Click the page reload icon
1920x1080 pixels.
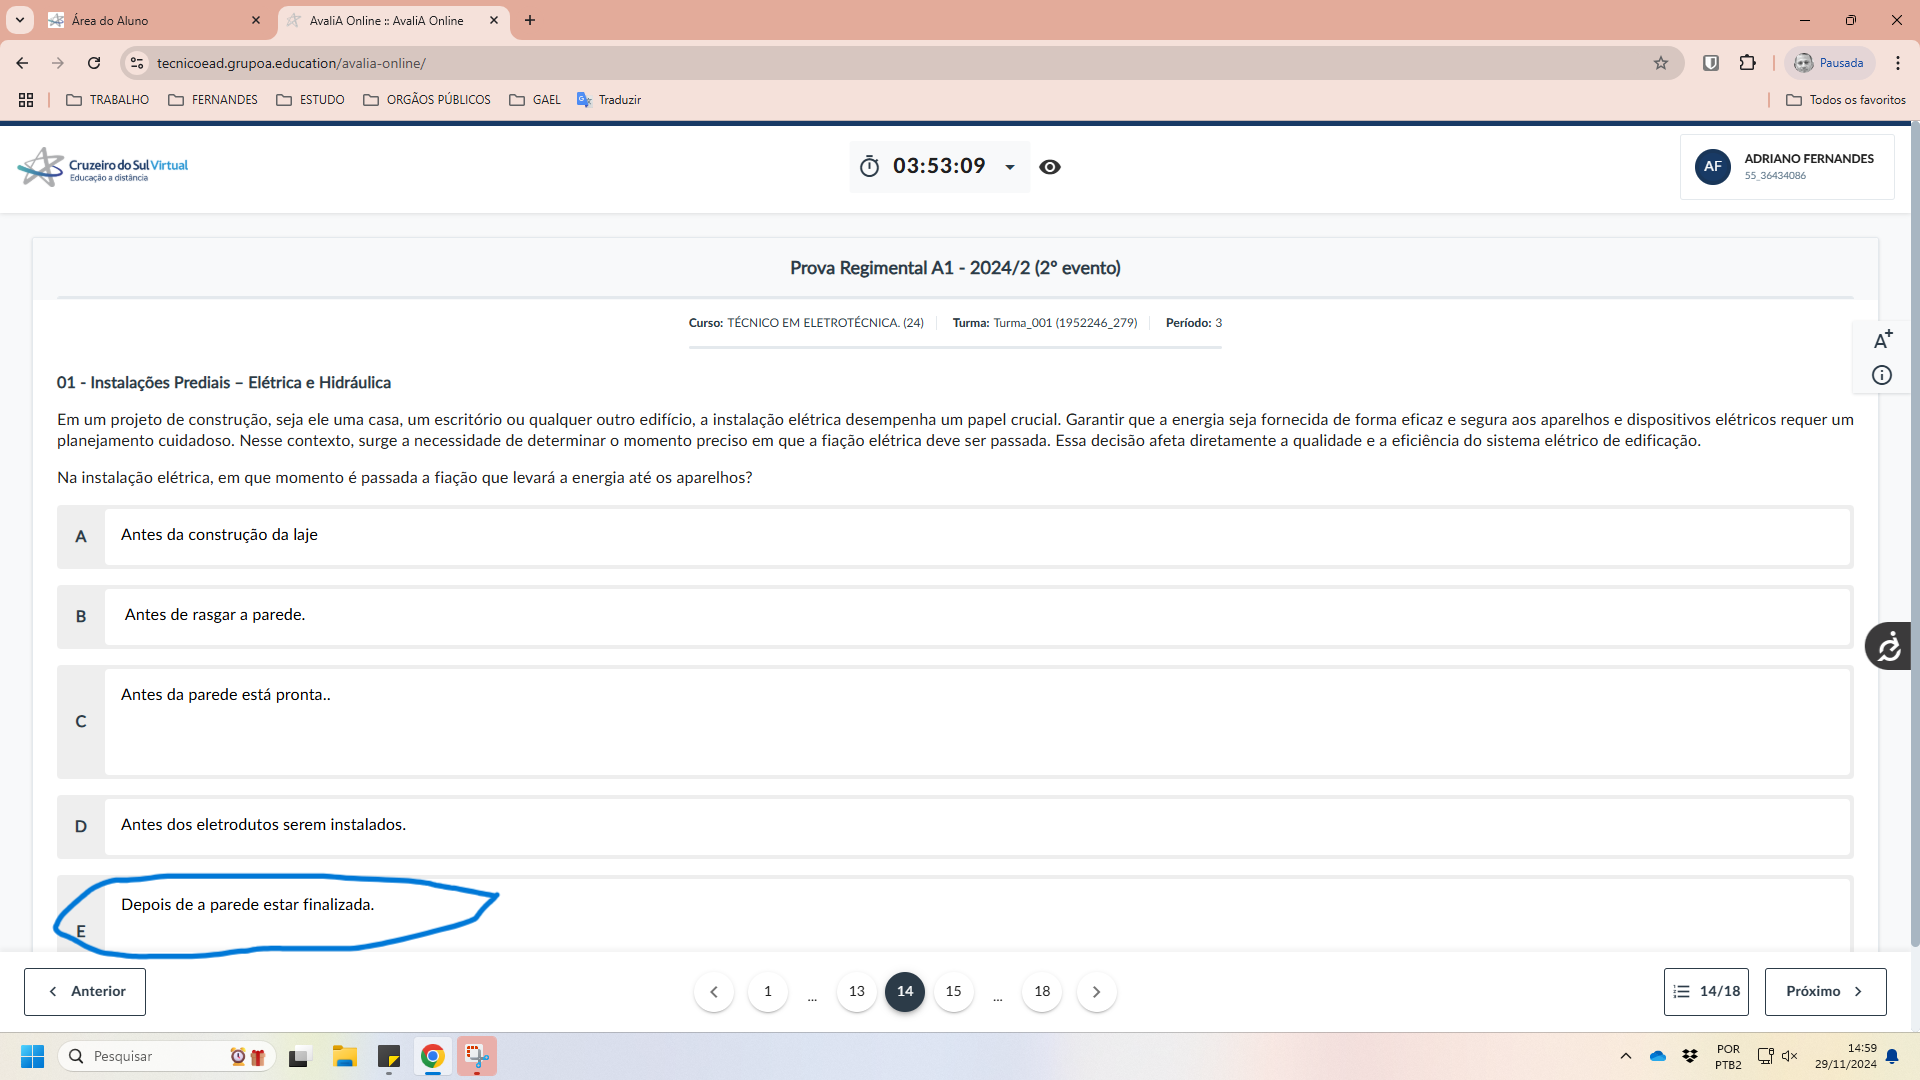pyautogui.click(x=94, y=63)
